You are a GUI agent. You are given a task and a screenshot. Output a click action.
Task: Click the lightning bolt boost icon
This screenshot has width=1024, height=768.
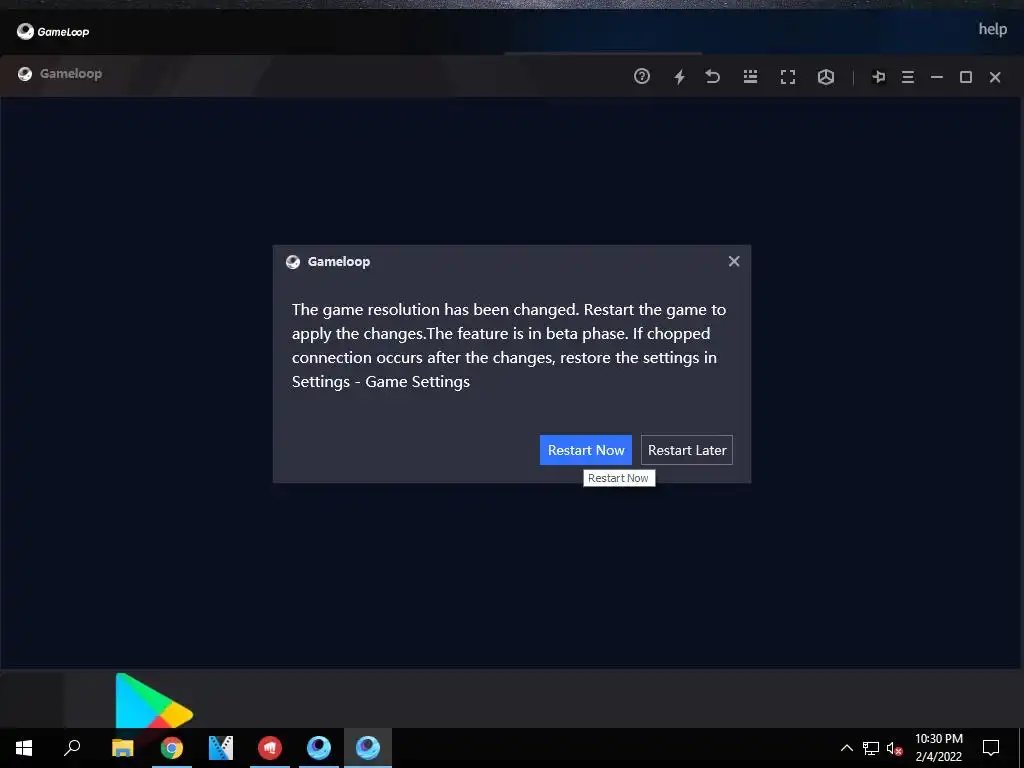(x=680, y=77)
